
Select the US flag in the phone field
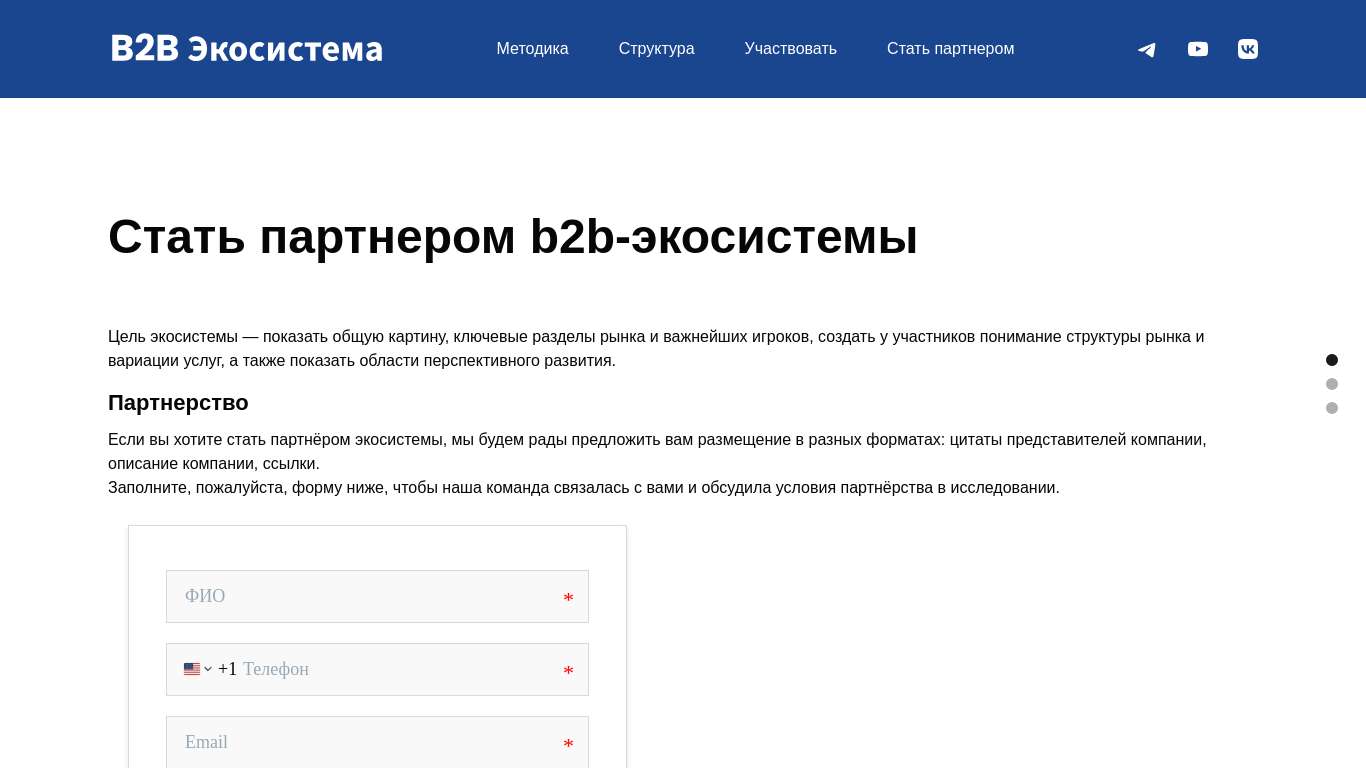(x=191, y=669)
